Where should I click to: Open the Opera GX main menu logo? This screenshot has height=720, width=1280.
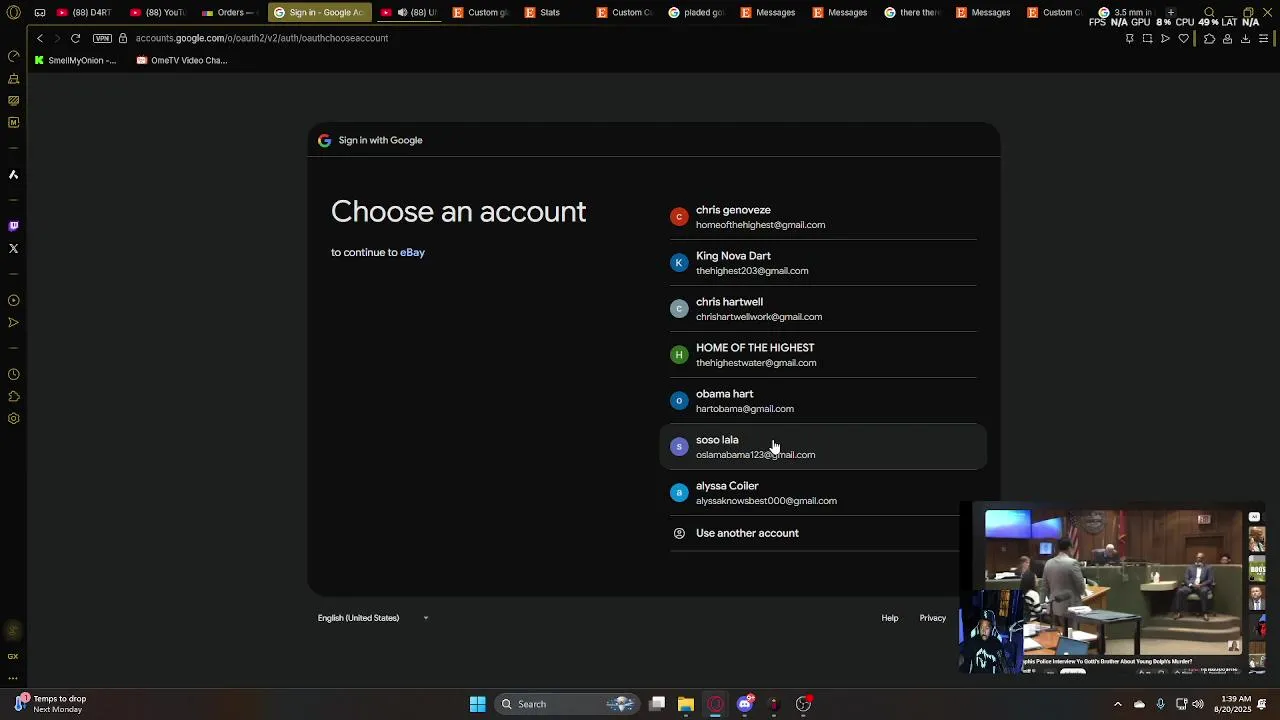[14, 12]
